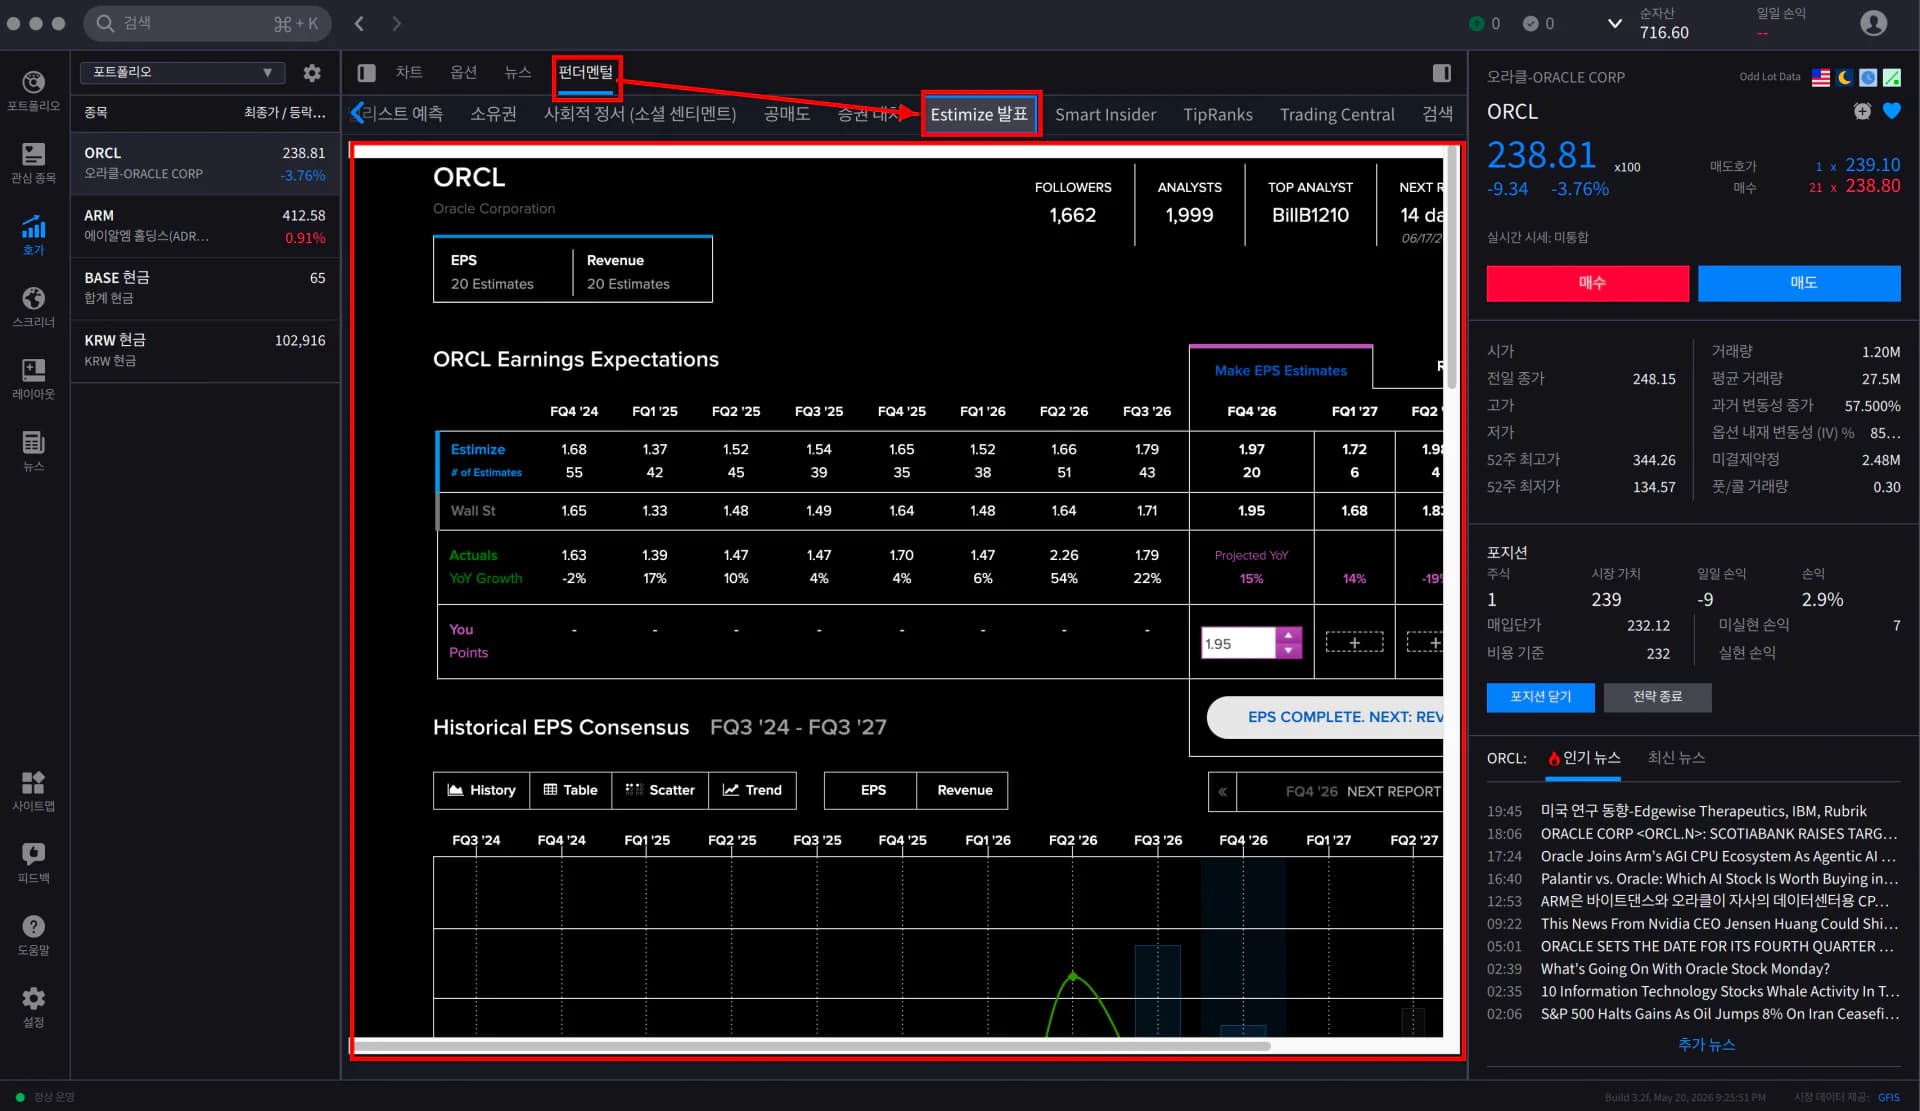Switch consensus view to Trend
This screenshot has width=1920, height=1111.
(x=752, y=790)
